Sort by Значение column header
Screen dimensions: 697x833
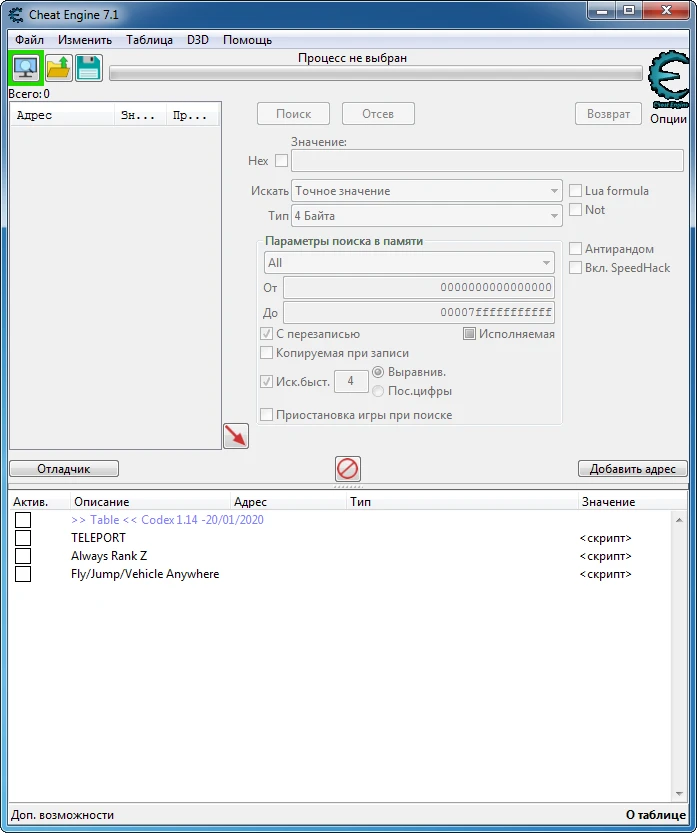pos(632,502)
